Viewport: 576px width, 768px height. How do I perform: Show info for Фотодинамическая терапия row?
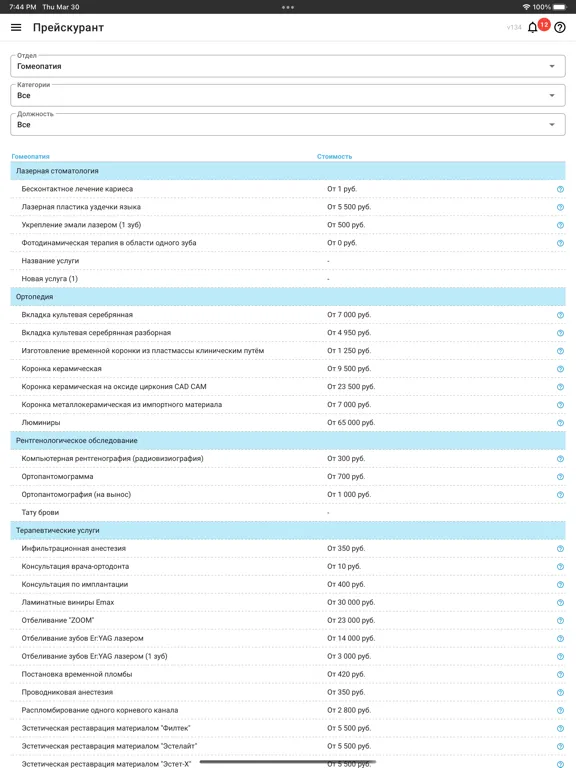[x=560, y=243]
